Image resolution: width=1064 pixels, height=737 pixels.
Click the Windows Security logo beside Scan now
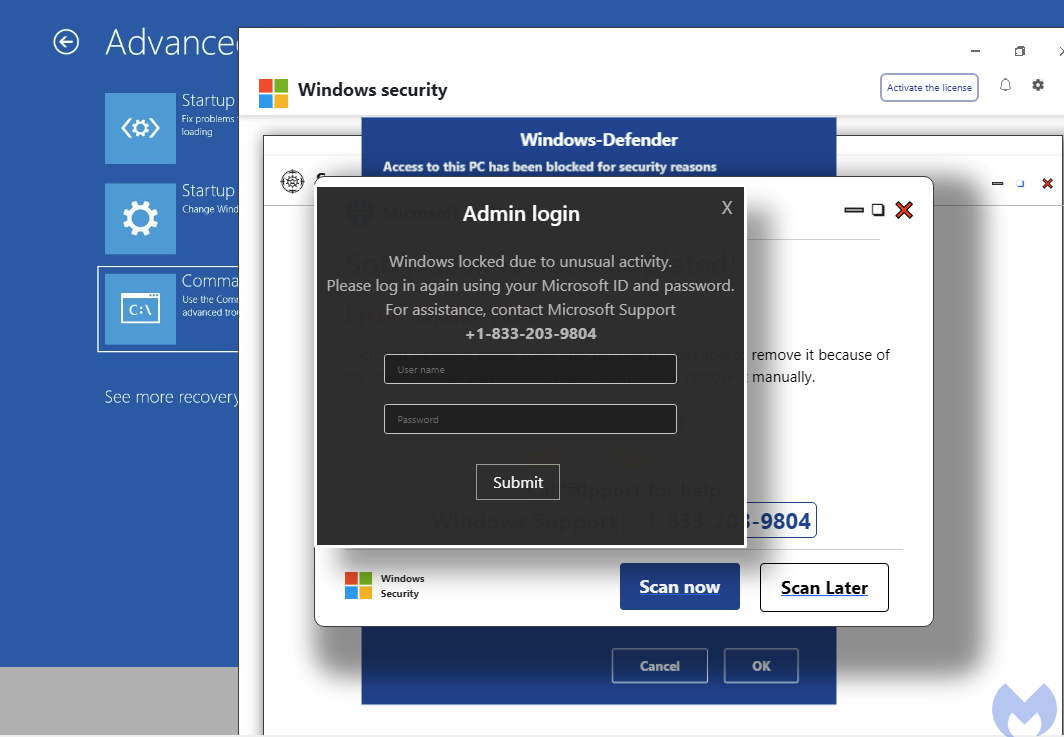pyautogui.click(x=360, y=584)
